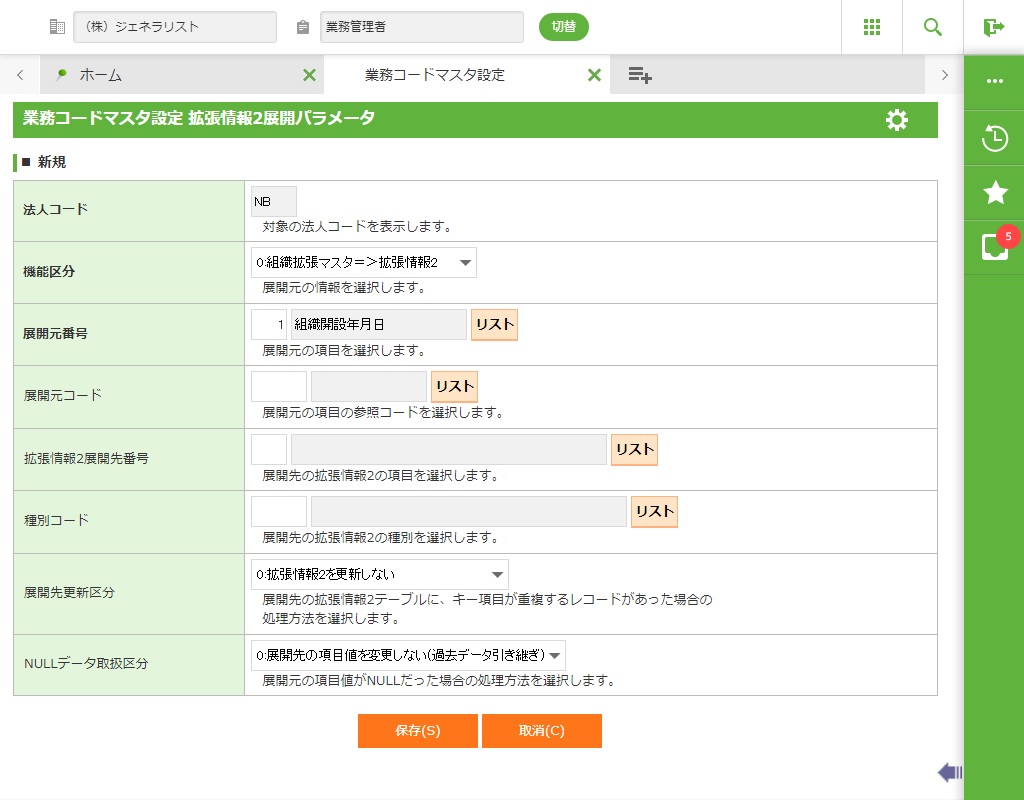
Task: Click the 種別コード code input field
Action: click(x=279, y=511)
